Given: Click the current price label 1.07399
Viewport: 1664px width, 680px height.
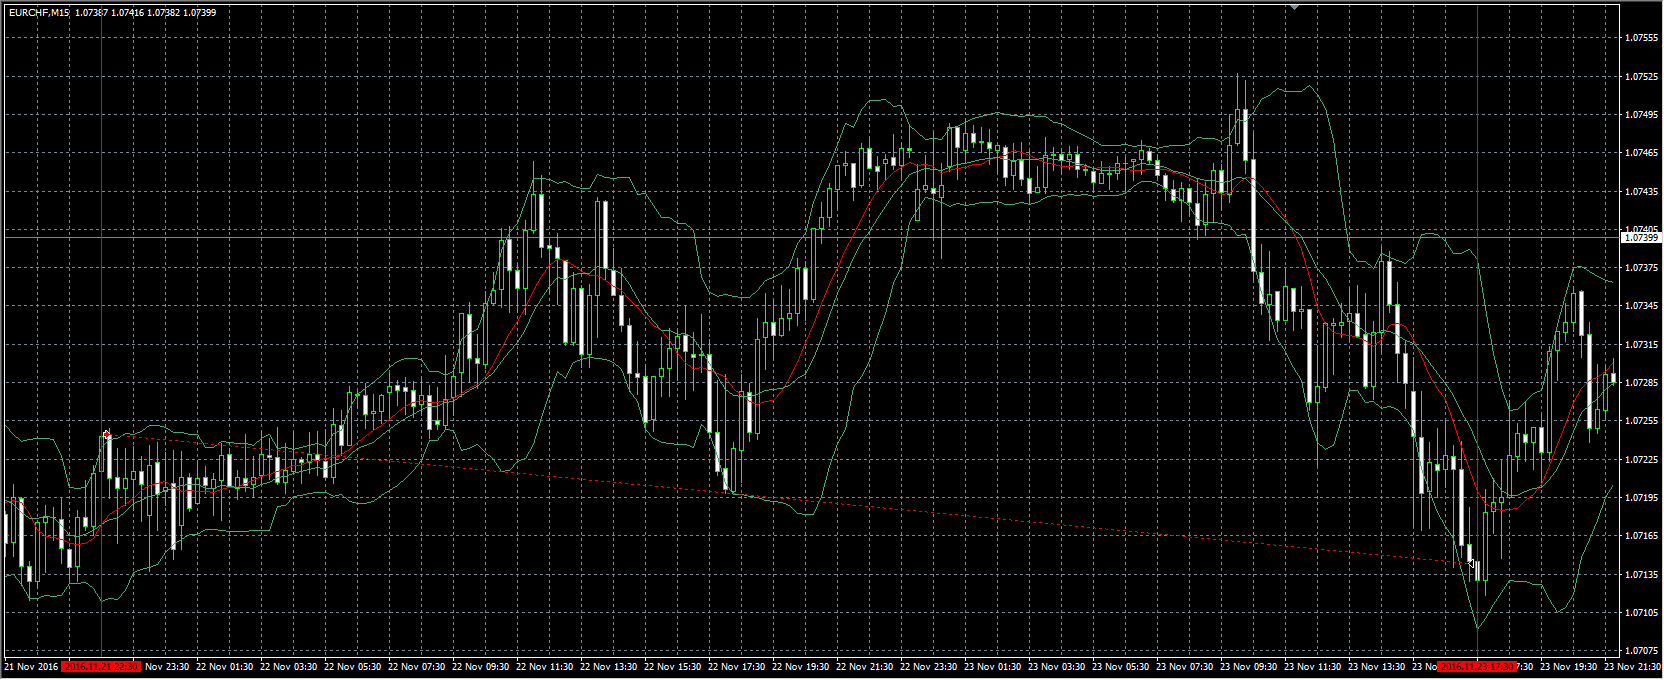Looking at the screenshot, I should [1640, 238].
